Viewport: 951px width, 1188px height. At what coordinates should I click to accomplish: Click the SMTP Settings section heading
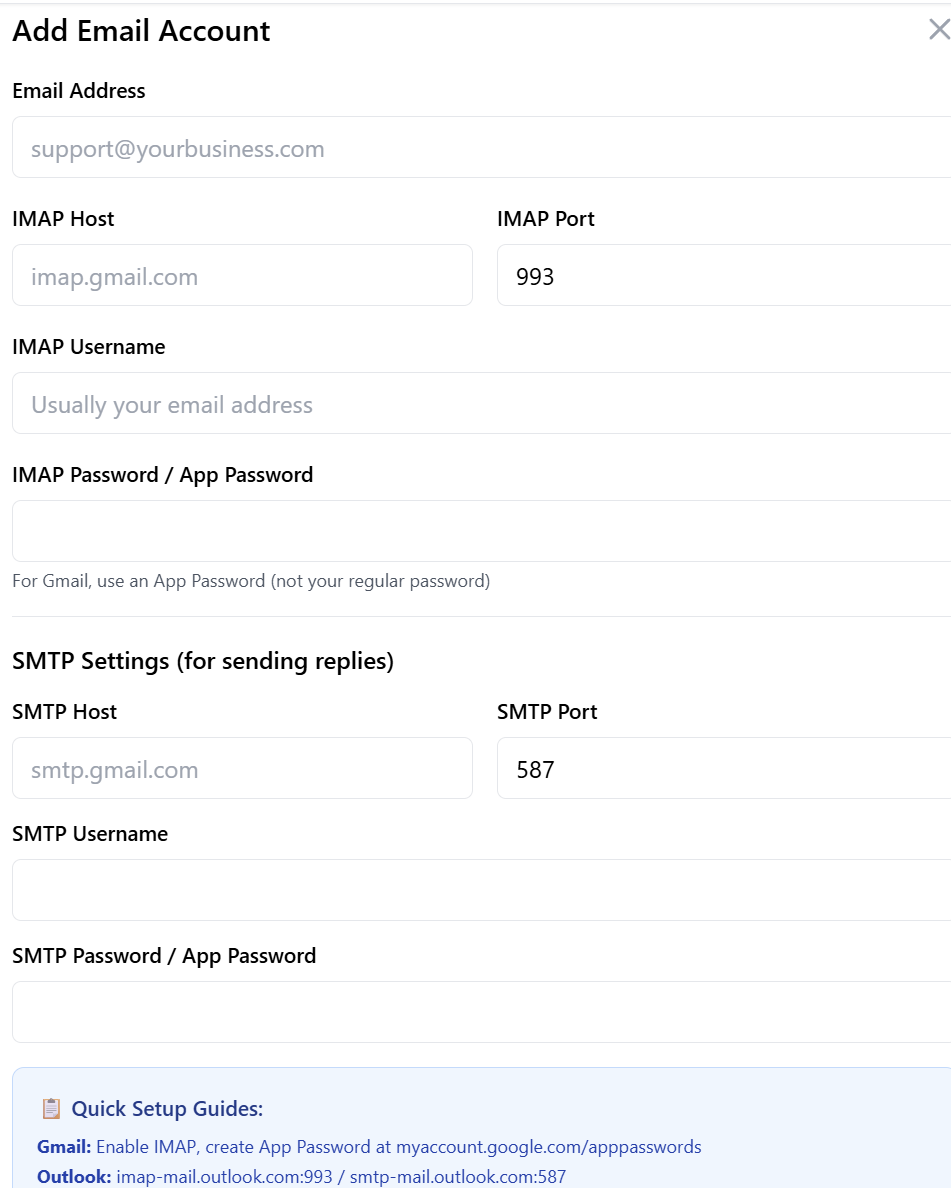[202, 661]
